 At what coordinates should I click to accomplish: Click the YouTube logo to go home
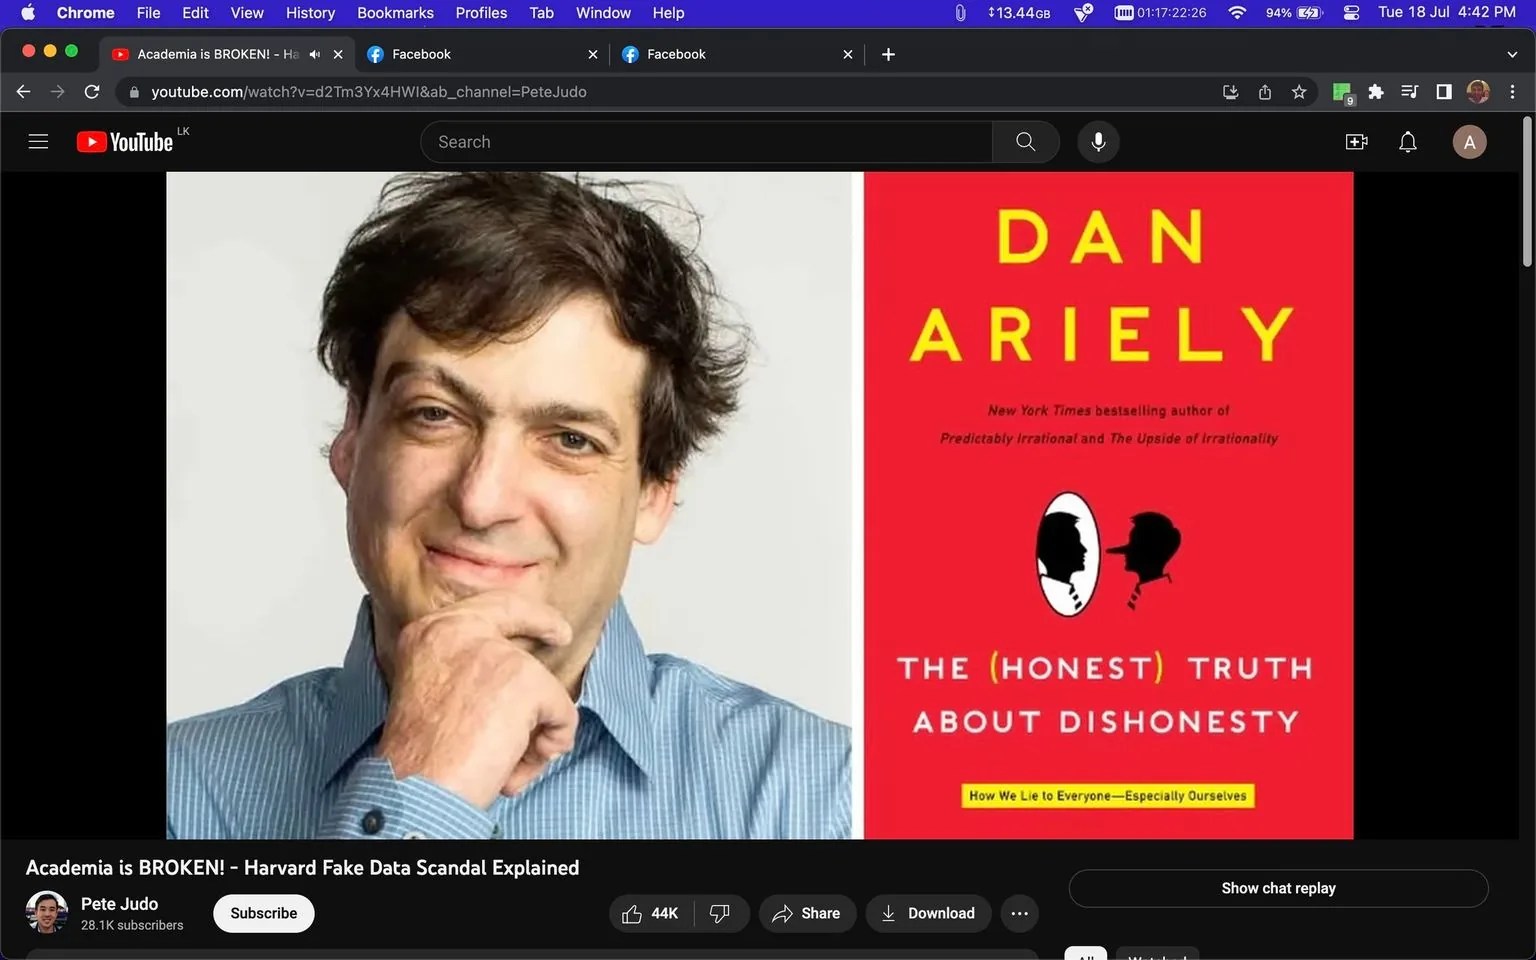[124, 141]
